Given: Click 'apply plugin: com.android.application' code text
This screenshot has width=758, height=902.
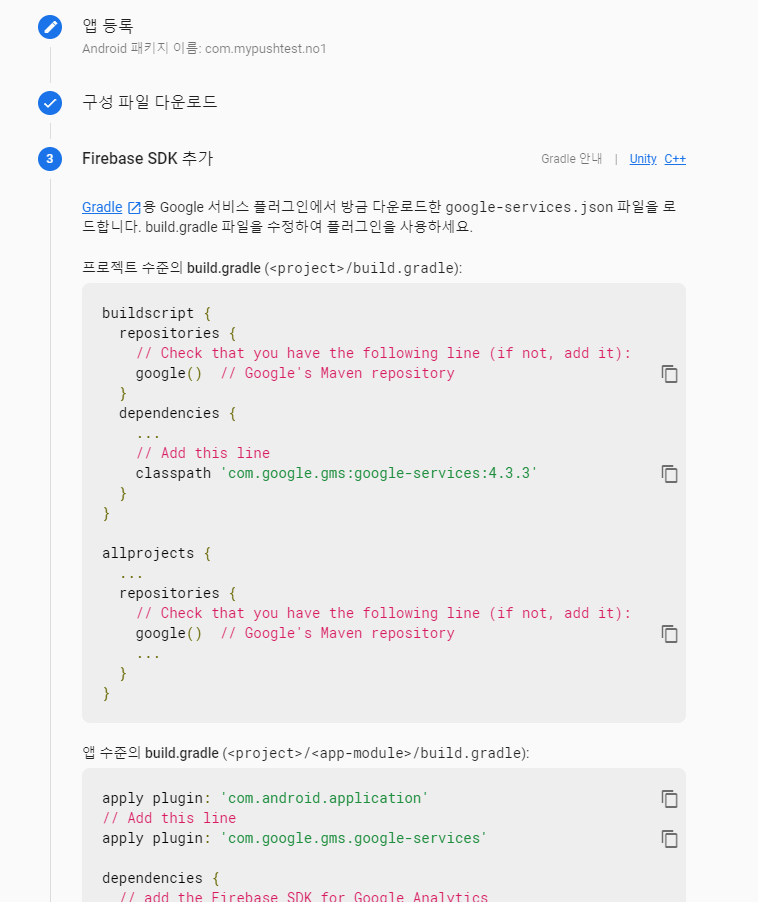Looking at the screenshot, I should (x=265, y=798).
